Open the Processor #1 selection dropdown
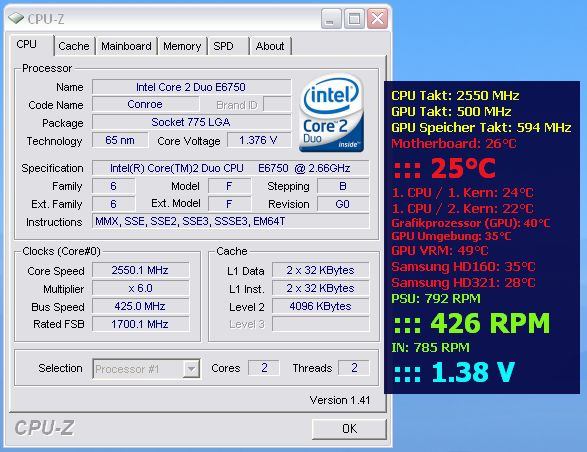Screen dimensions: 587x452 (x=146, y=369)
